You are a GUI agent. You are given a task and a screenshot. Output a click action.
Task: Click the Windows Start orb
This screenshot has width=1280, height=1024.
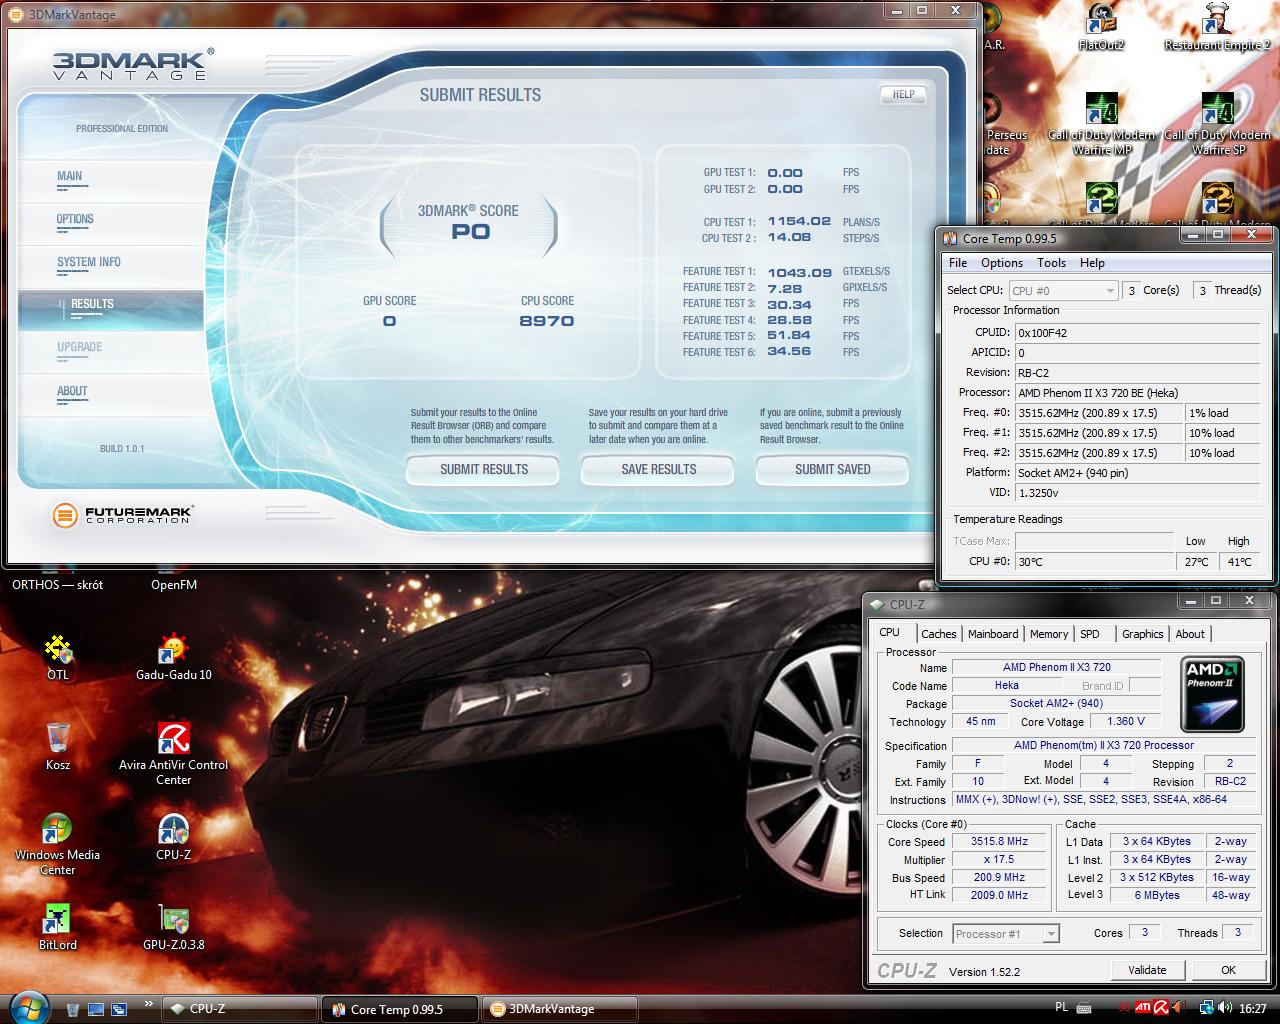30,1007
